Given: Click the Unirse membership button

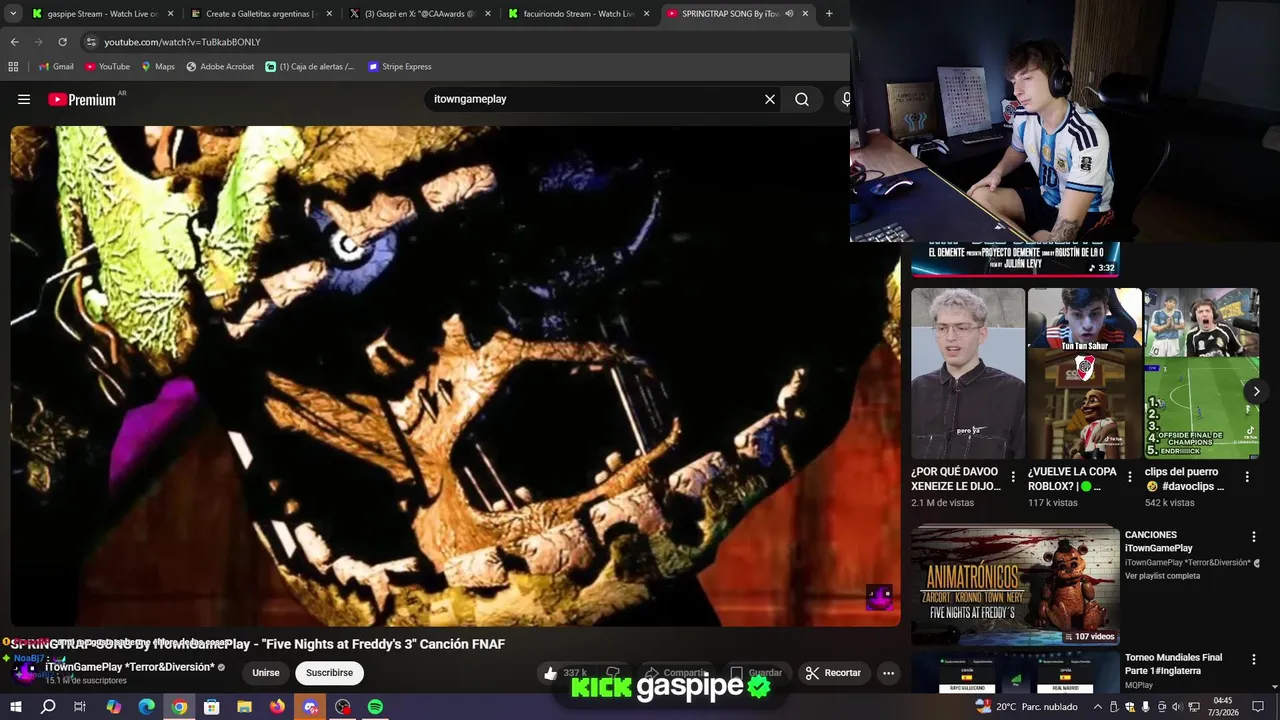Looking at the screenshot, I should coord(266,673).
